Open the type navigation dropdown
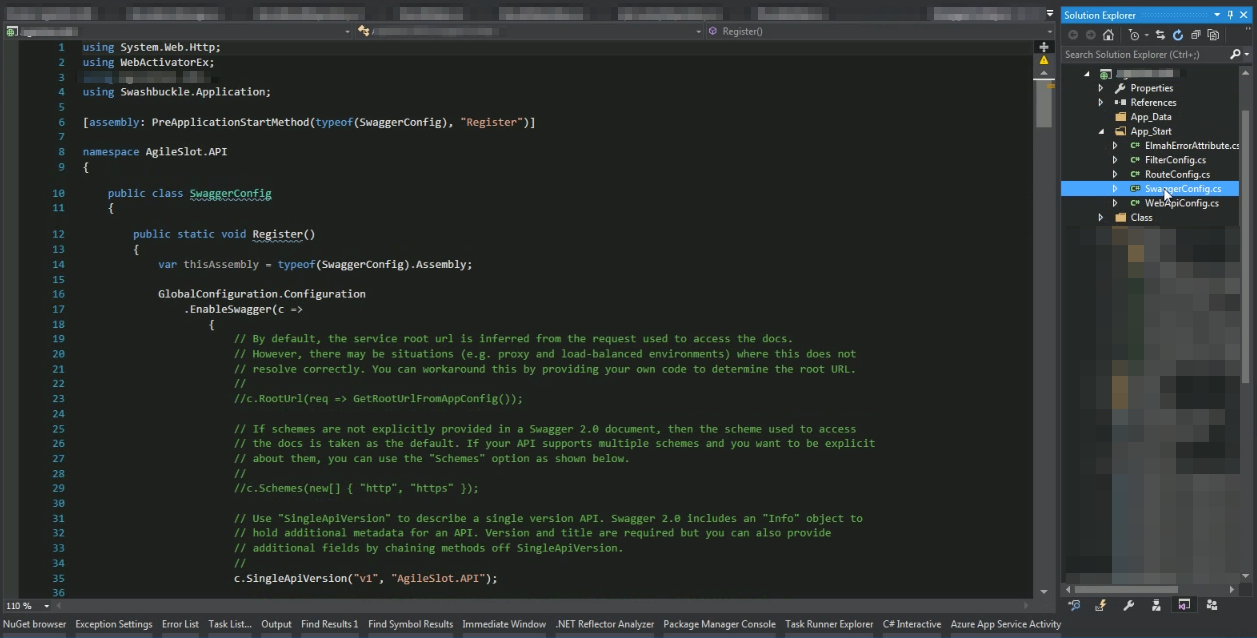The height and width of the screenshot is (638, 1257). (699, 31)
